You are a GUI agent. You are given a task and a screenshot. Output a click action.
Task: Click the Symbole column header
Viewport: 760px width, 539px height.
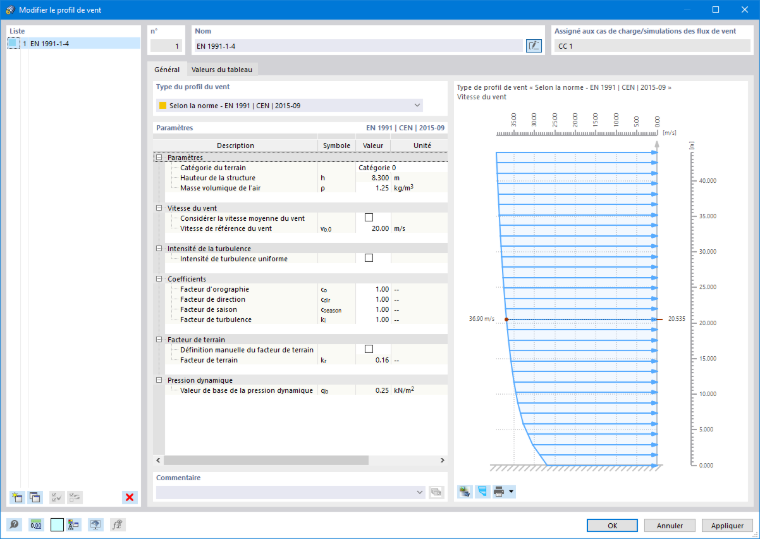[x=336, y=145]
